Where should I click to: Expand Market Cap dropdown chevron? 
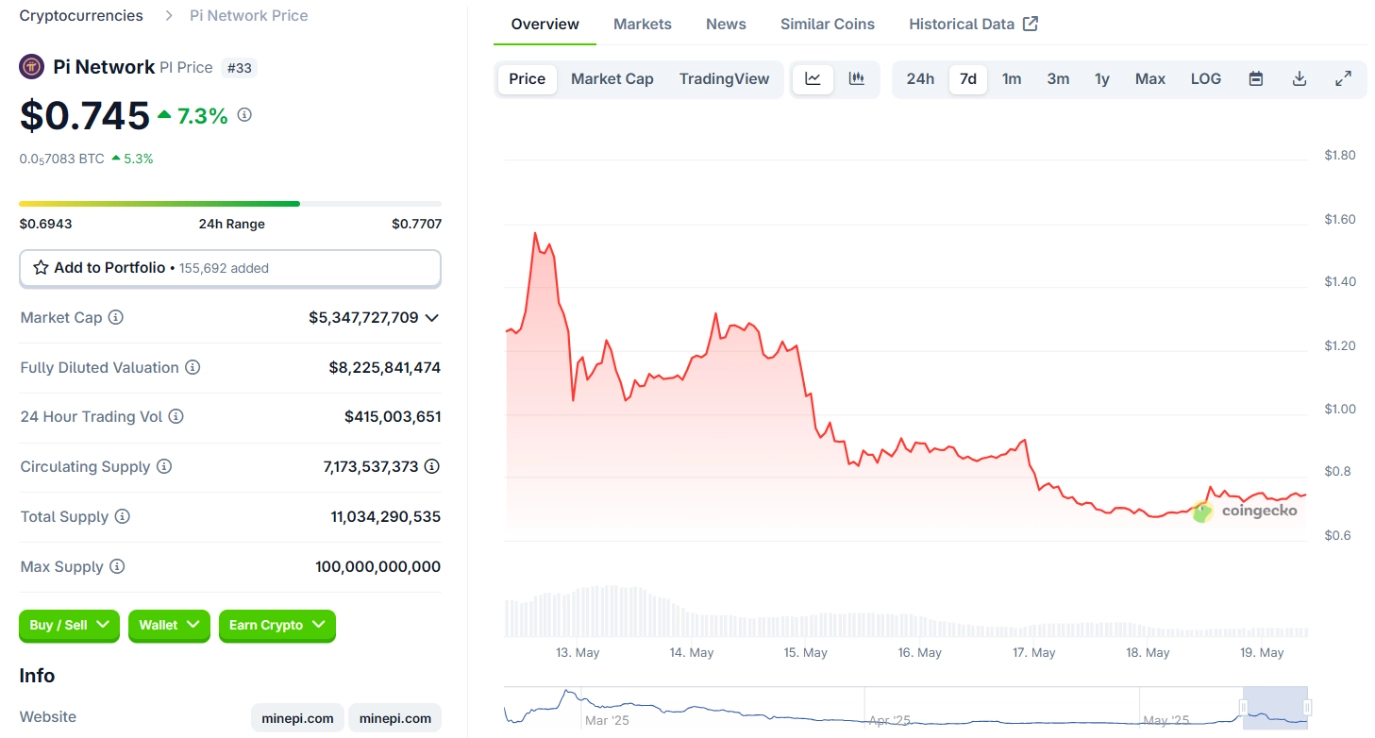click(x=432, y=317)
